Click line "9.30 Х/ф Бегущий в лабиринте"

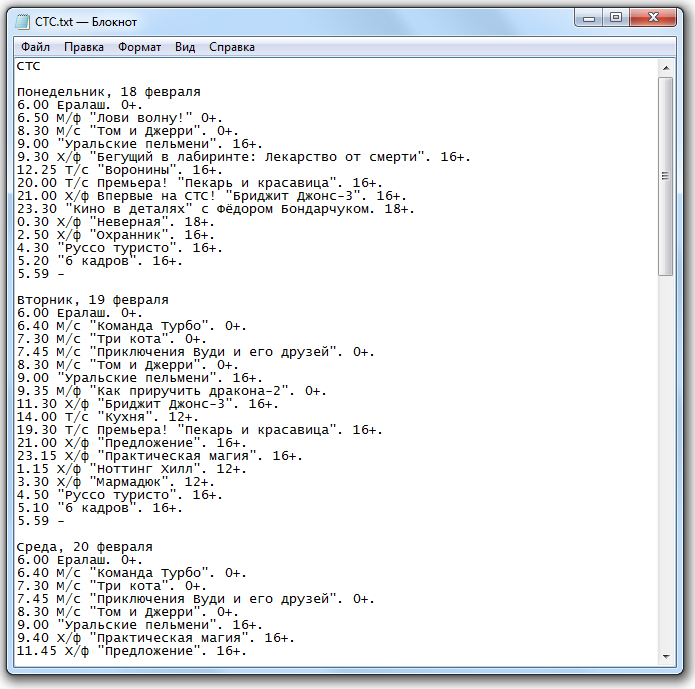[x=244, y=157]
